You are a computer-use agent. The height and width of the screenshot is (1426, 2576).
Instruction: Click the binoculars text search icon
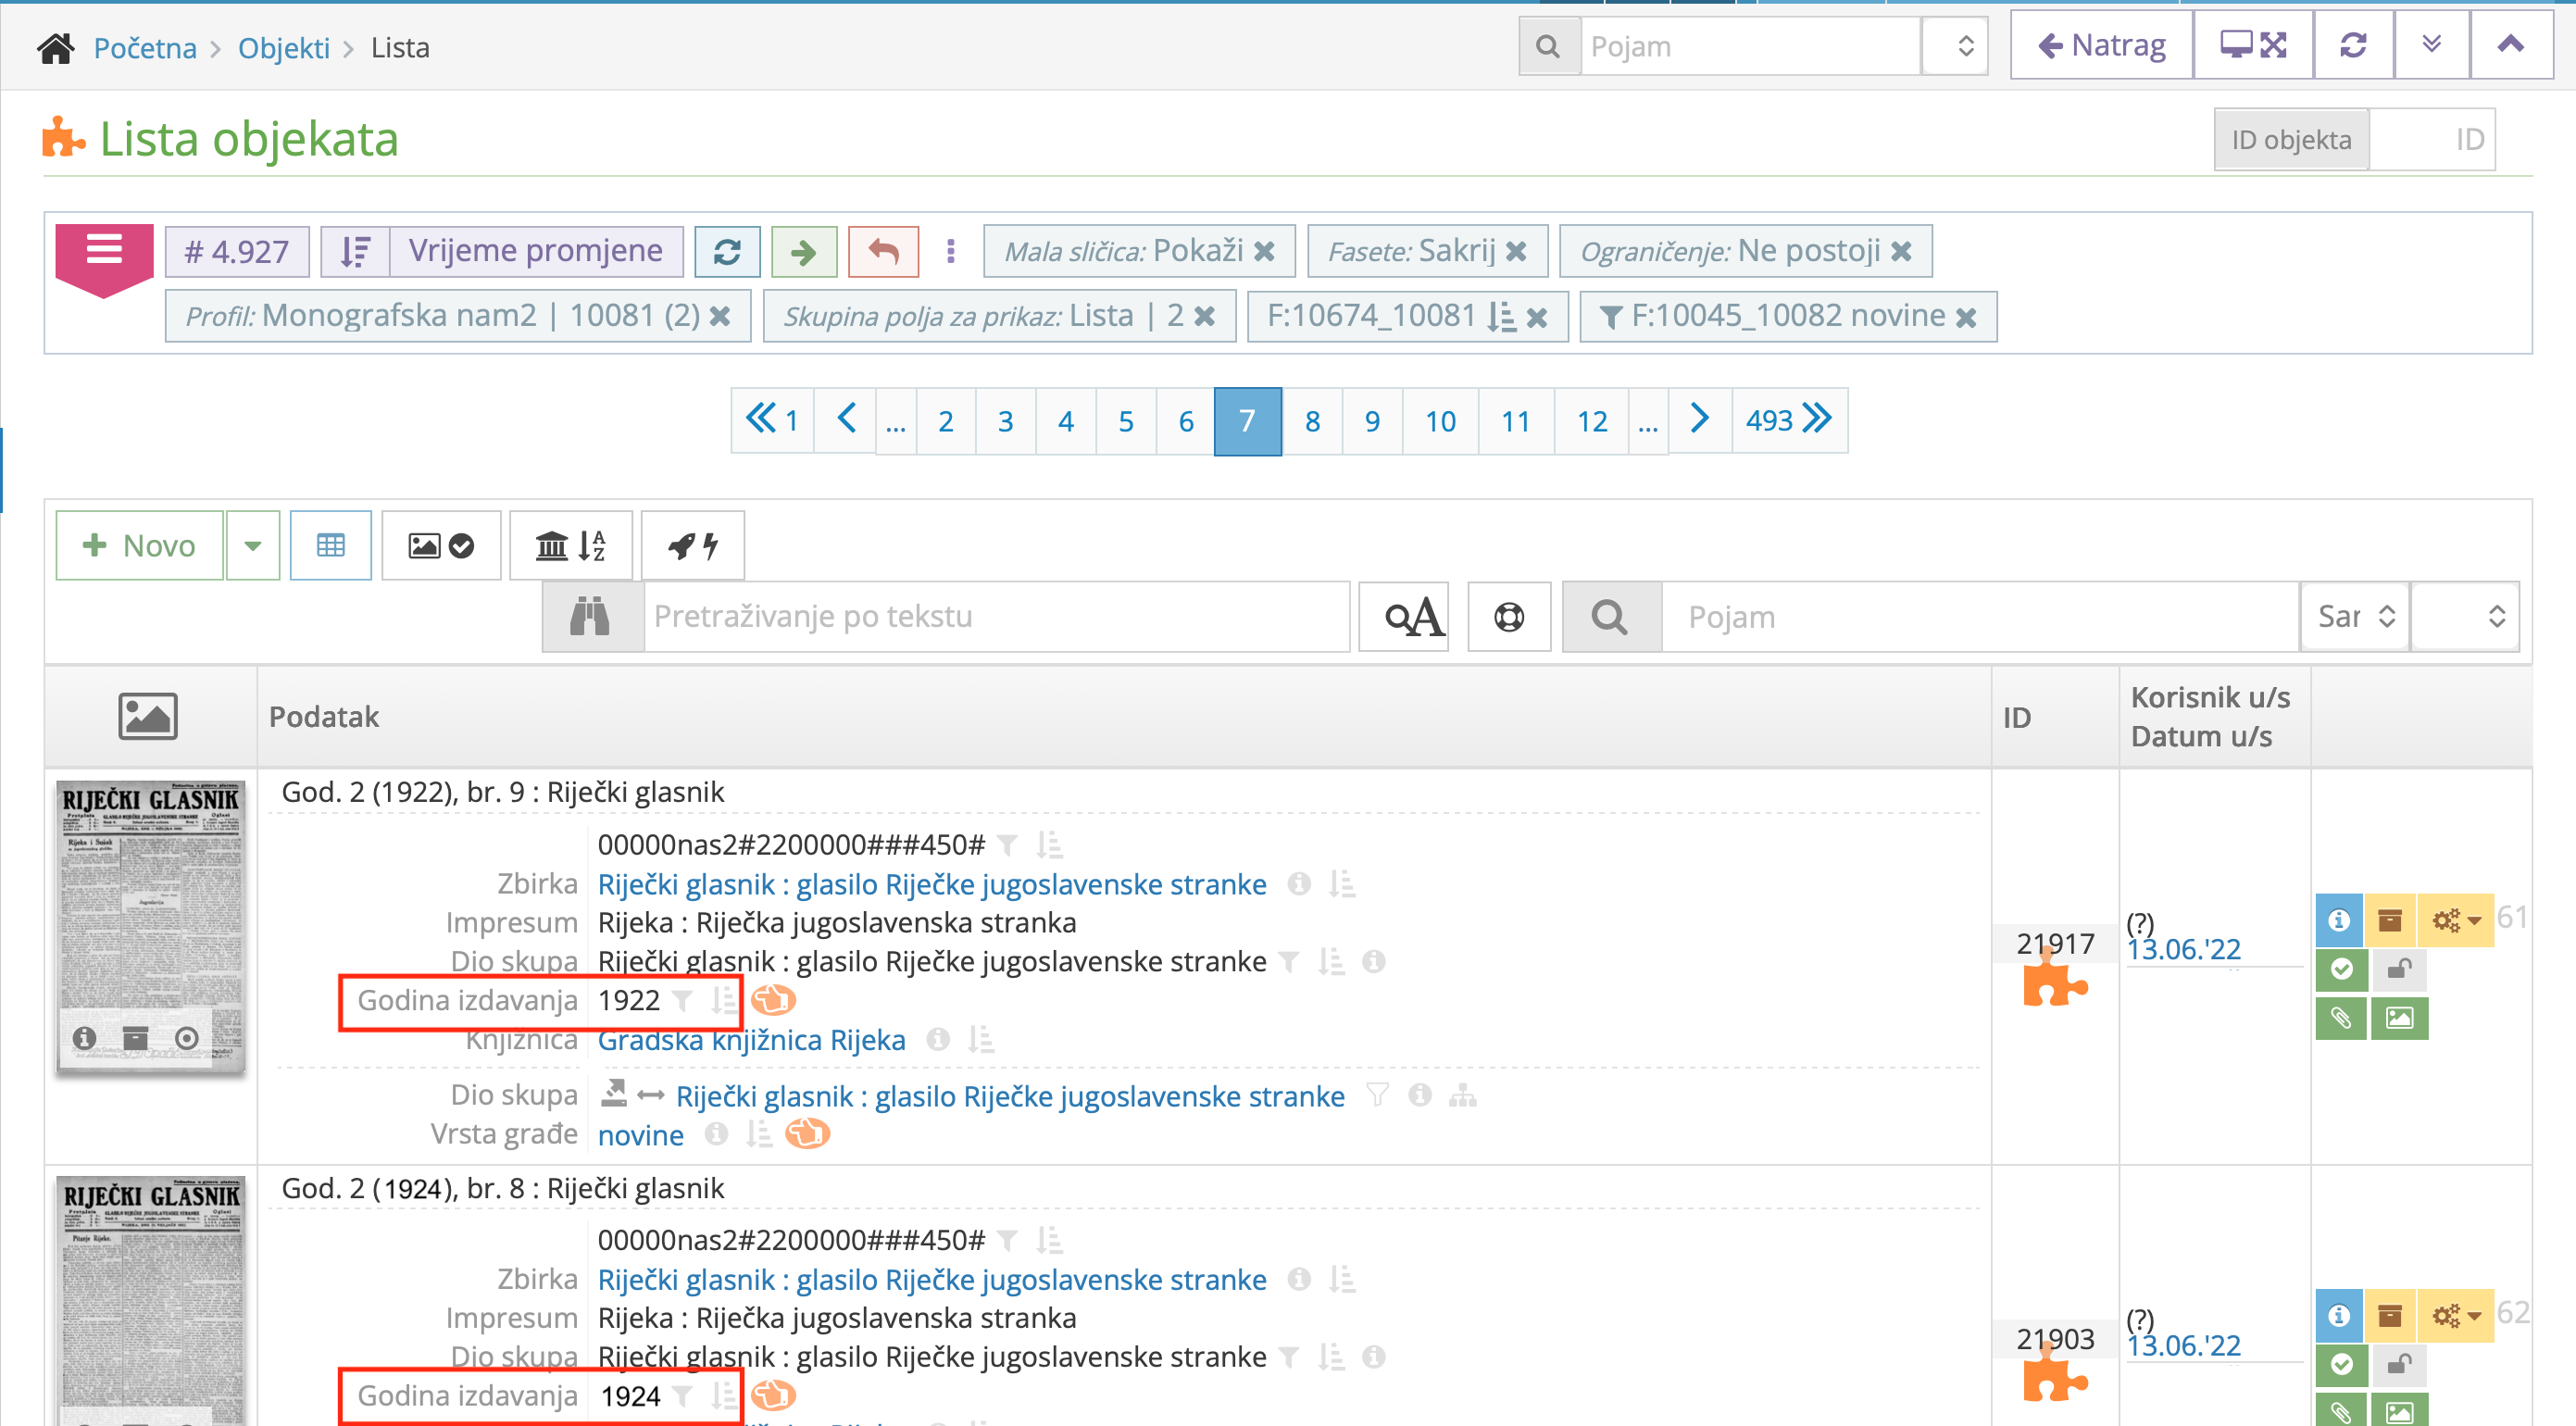[x=592, y=616]
